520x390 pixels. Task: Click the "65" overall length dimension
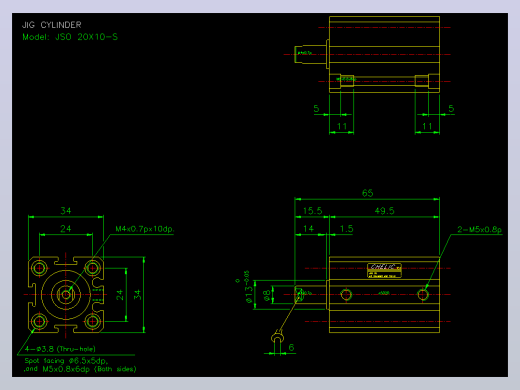pos(368,193)
